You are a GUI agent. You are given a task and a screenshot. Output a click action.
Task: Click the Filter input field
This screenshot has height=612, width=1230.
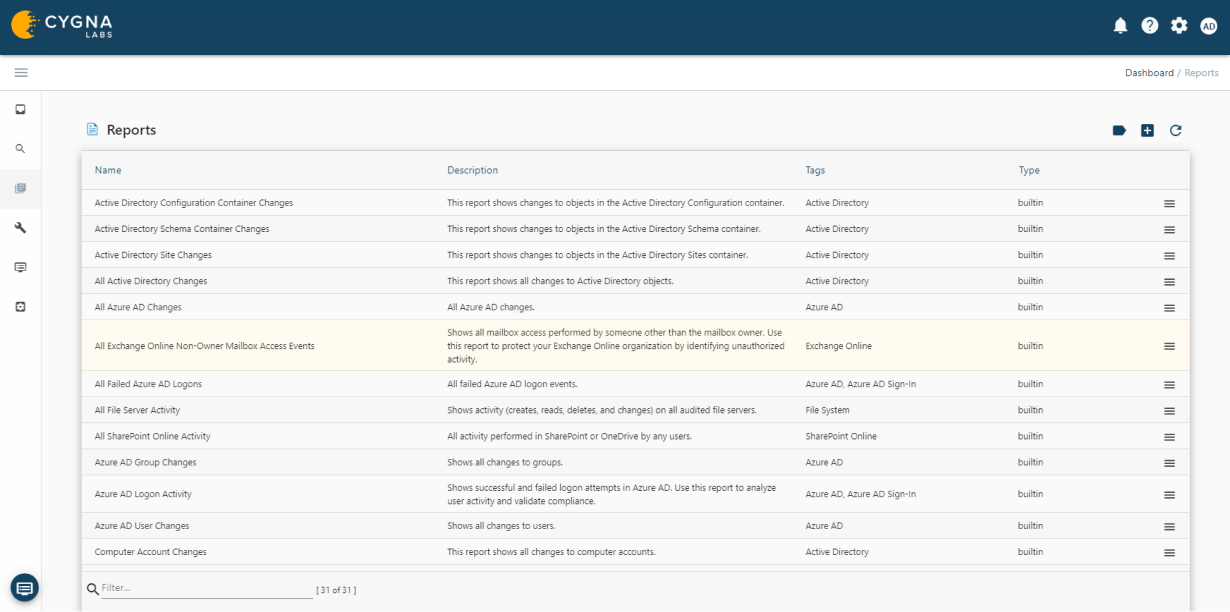point(206,589)
